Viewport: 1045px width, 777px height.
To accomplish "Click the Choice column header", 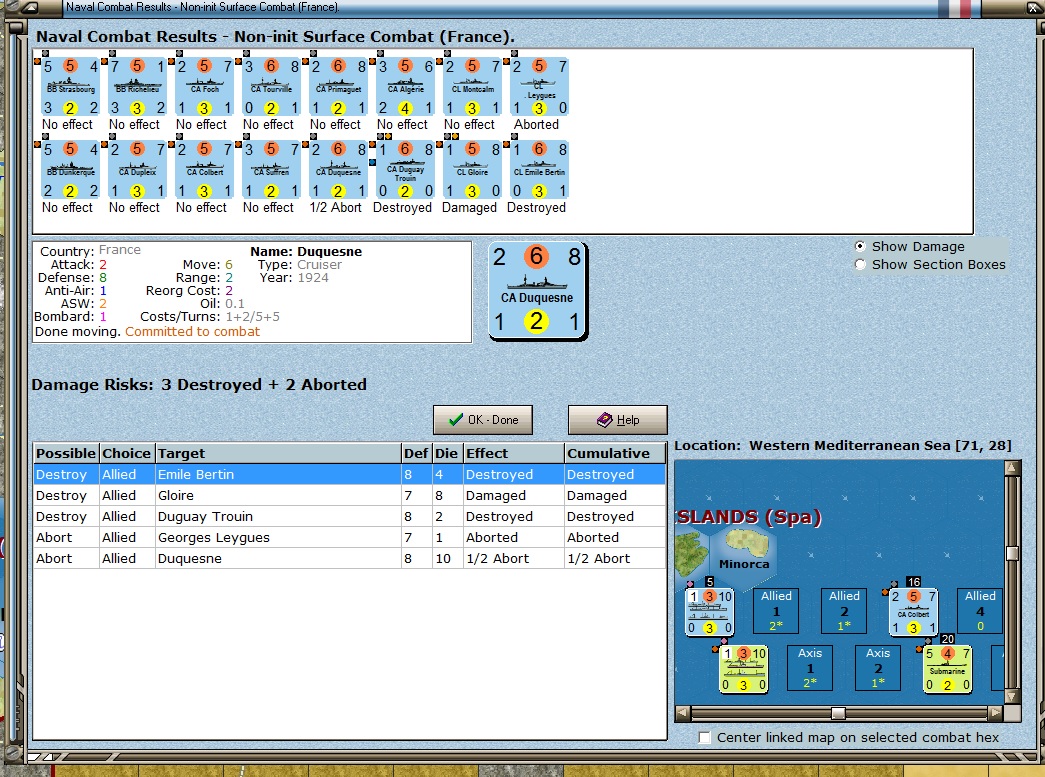I will click(127, 453).
